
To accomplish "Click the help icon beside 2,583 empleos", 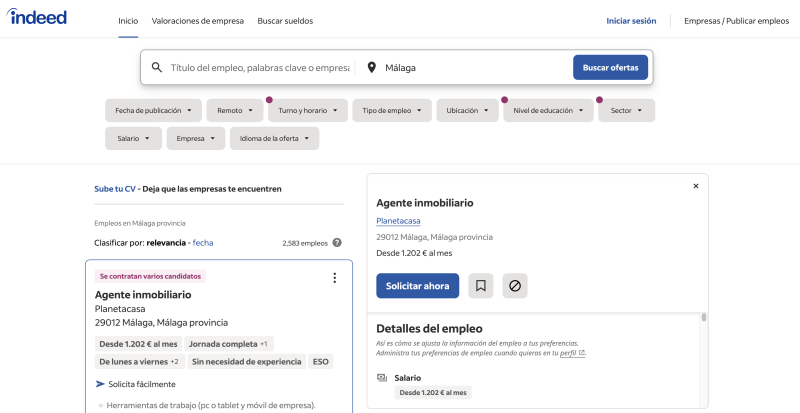I will coord(337,242).
